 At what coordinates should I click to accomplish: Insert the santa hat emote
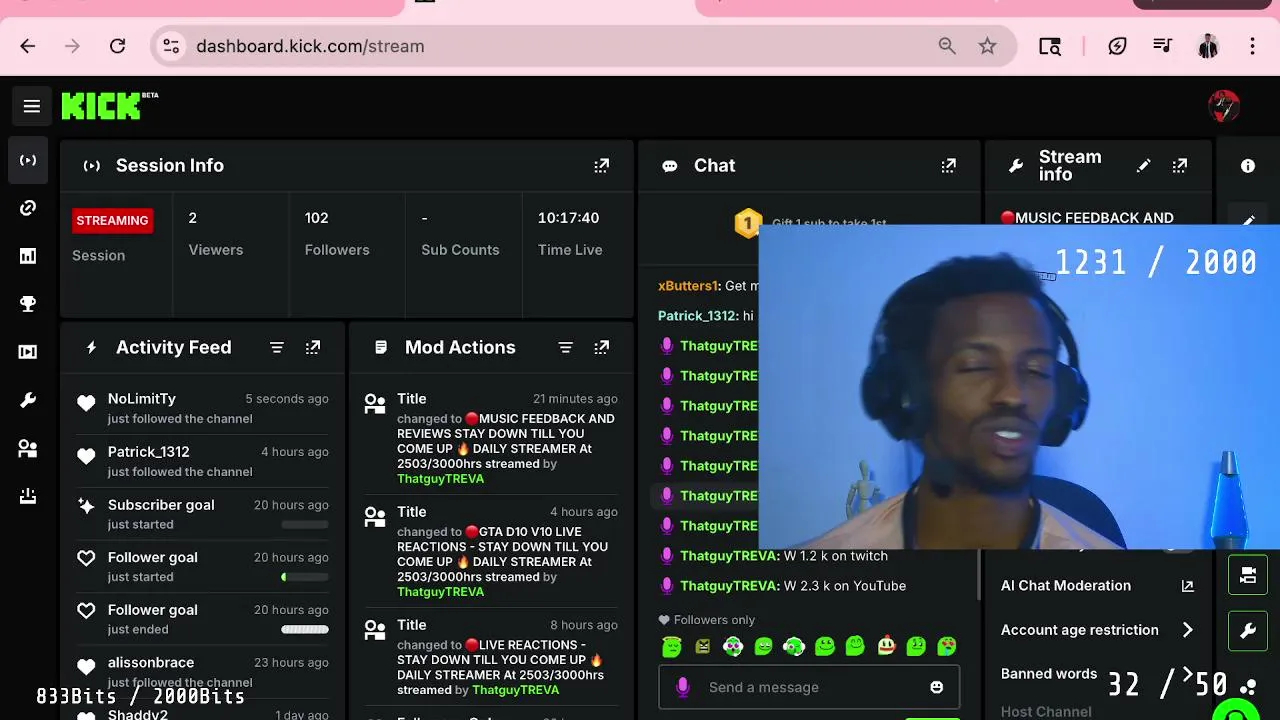pos(886,646)
